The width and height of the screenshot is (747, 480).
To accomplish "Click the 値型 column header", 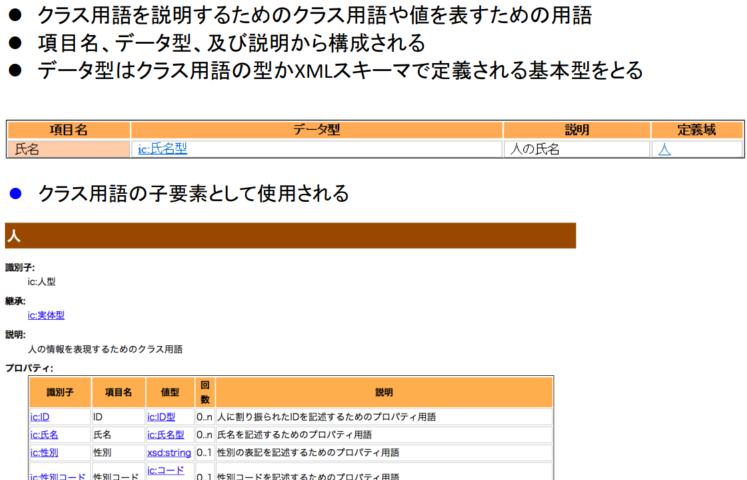I will click(168, 392).
